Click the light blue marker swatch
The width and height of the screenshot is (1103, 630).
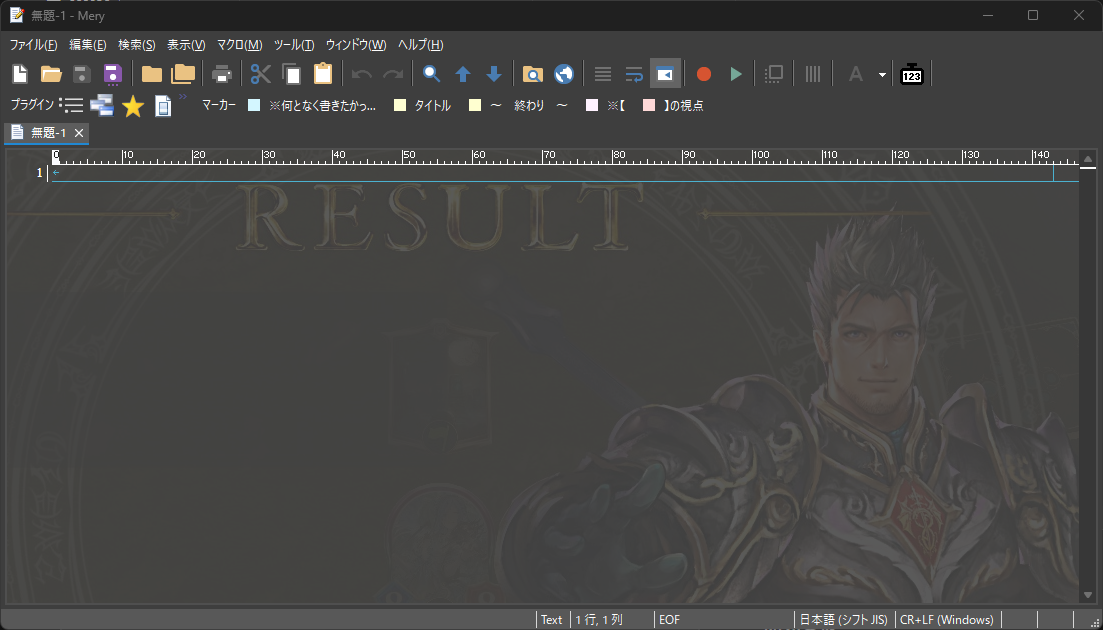point(255,105)
